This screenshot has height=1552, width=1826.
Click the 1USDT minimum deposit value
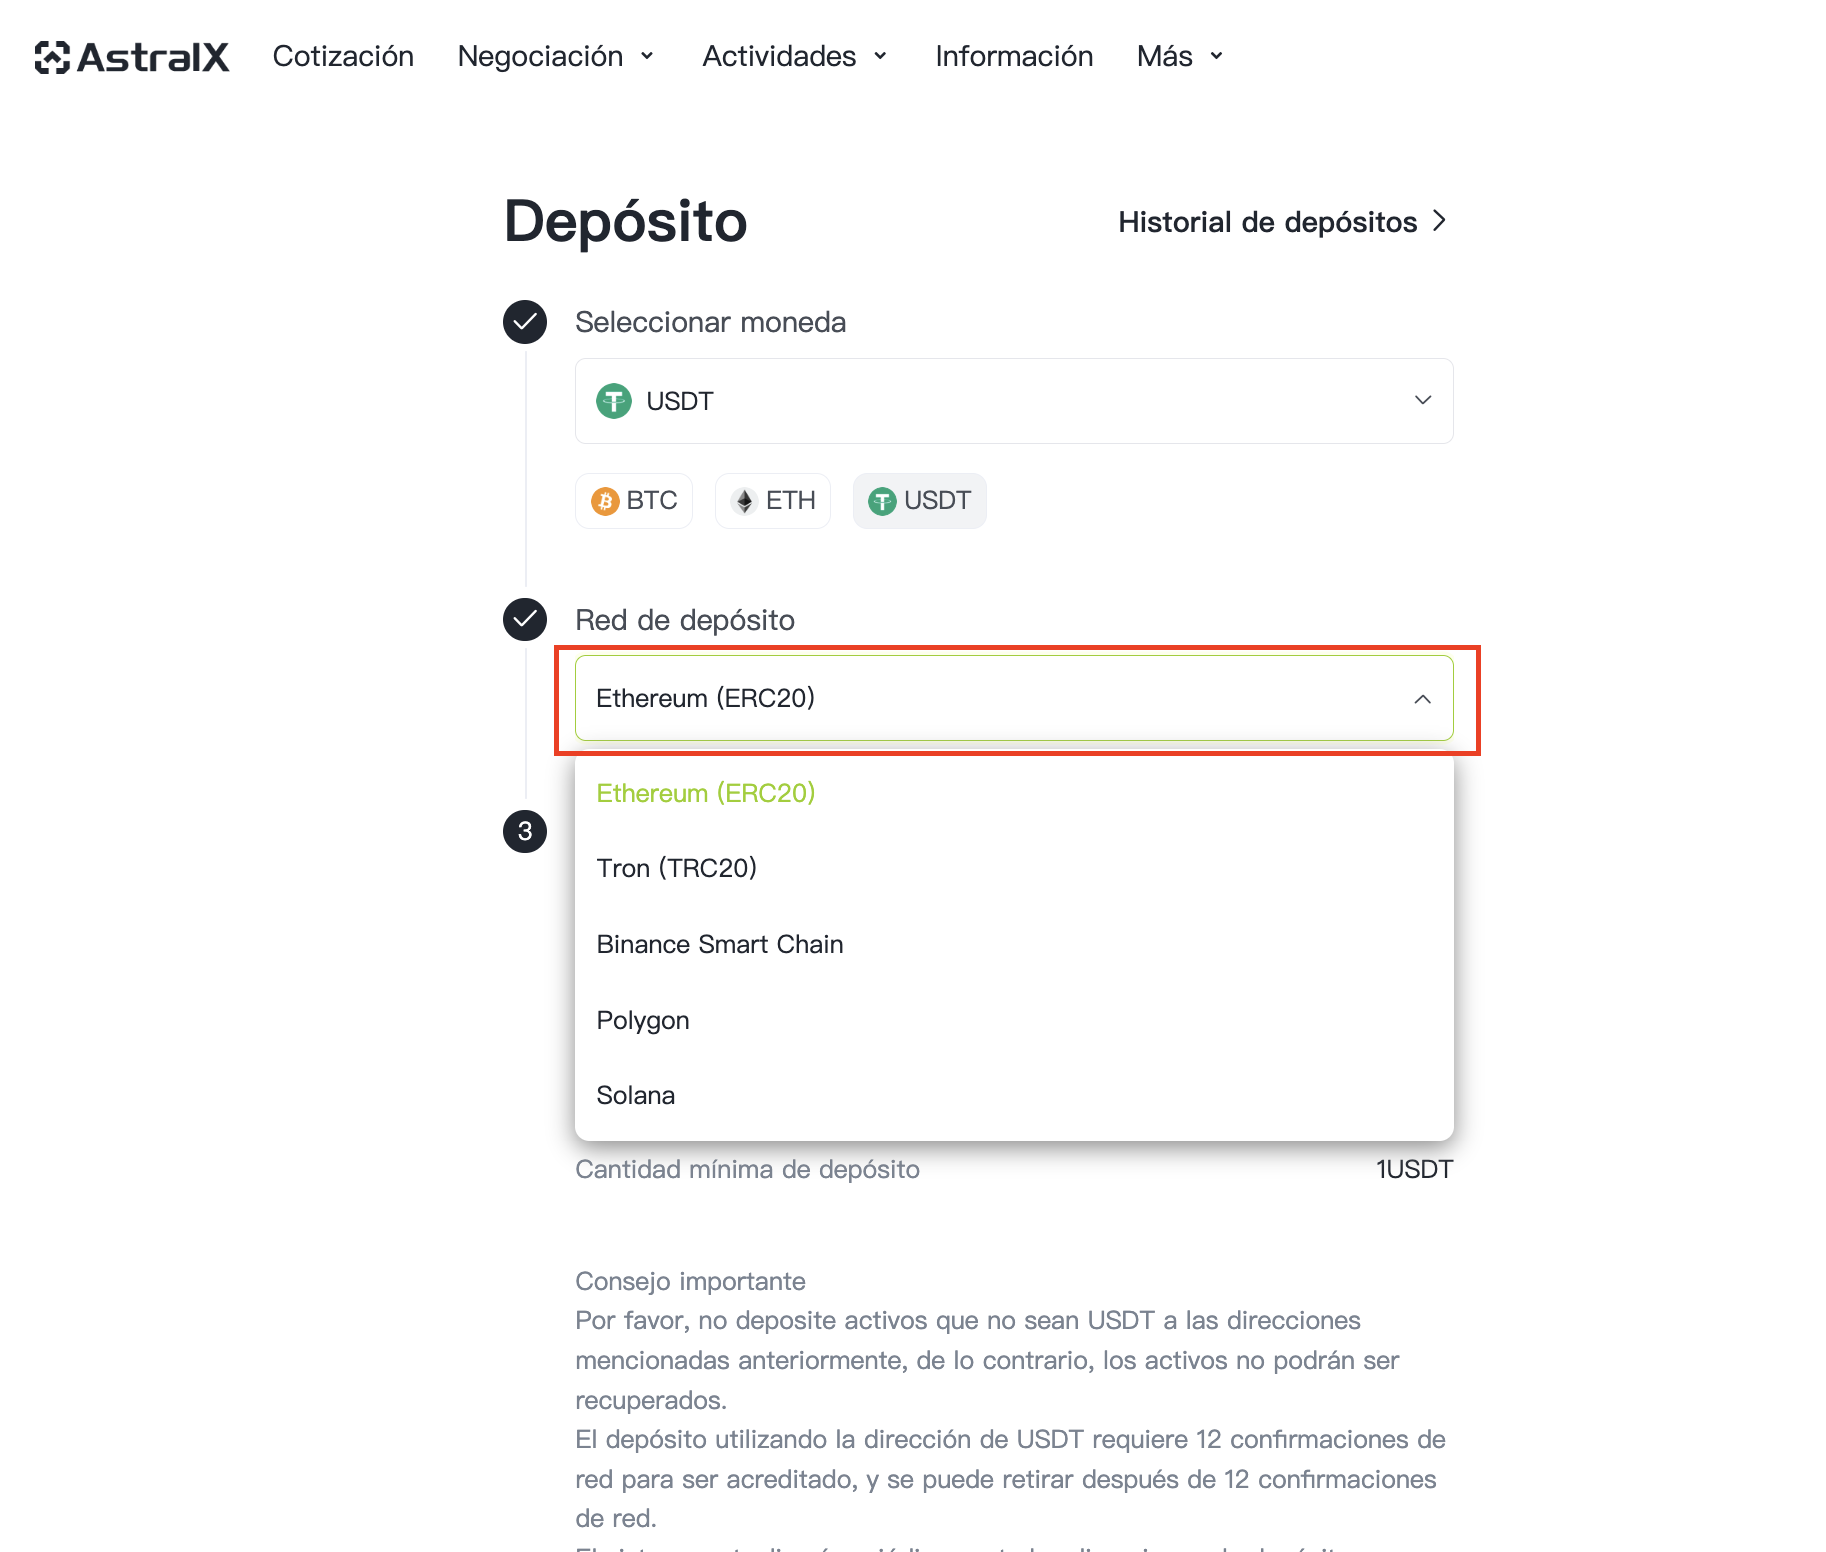point(1414,1169)
